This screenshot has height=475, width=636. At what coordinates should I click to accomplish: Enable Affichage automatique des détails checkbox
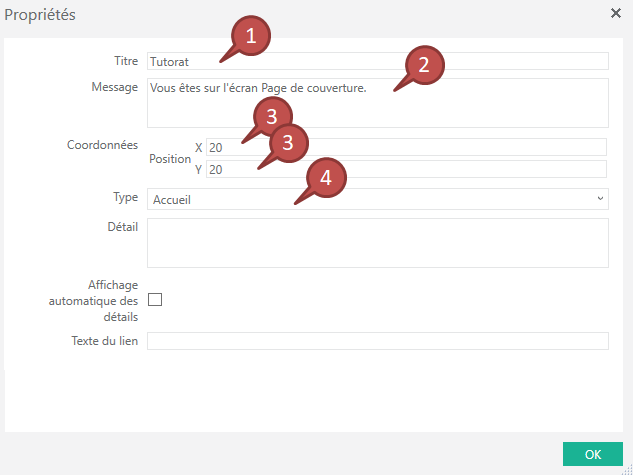click(x=155, y=299)
